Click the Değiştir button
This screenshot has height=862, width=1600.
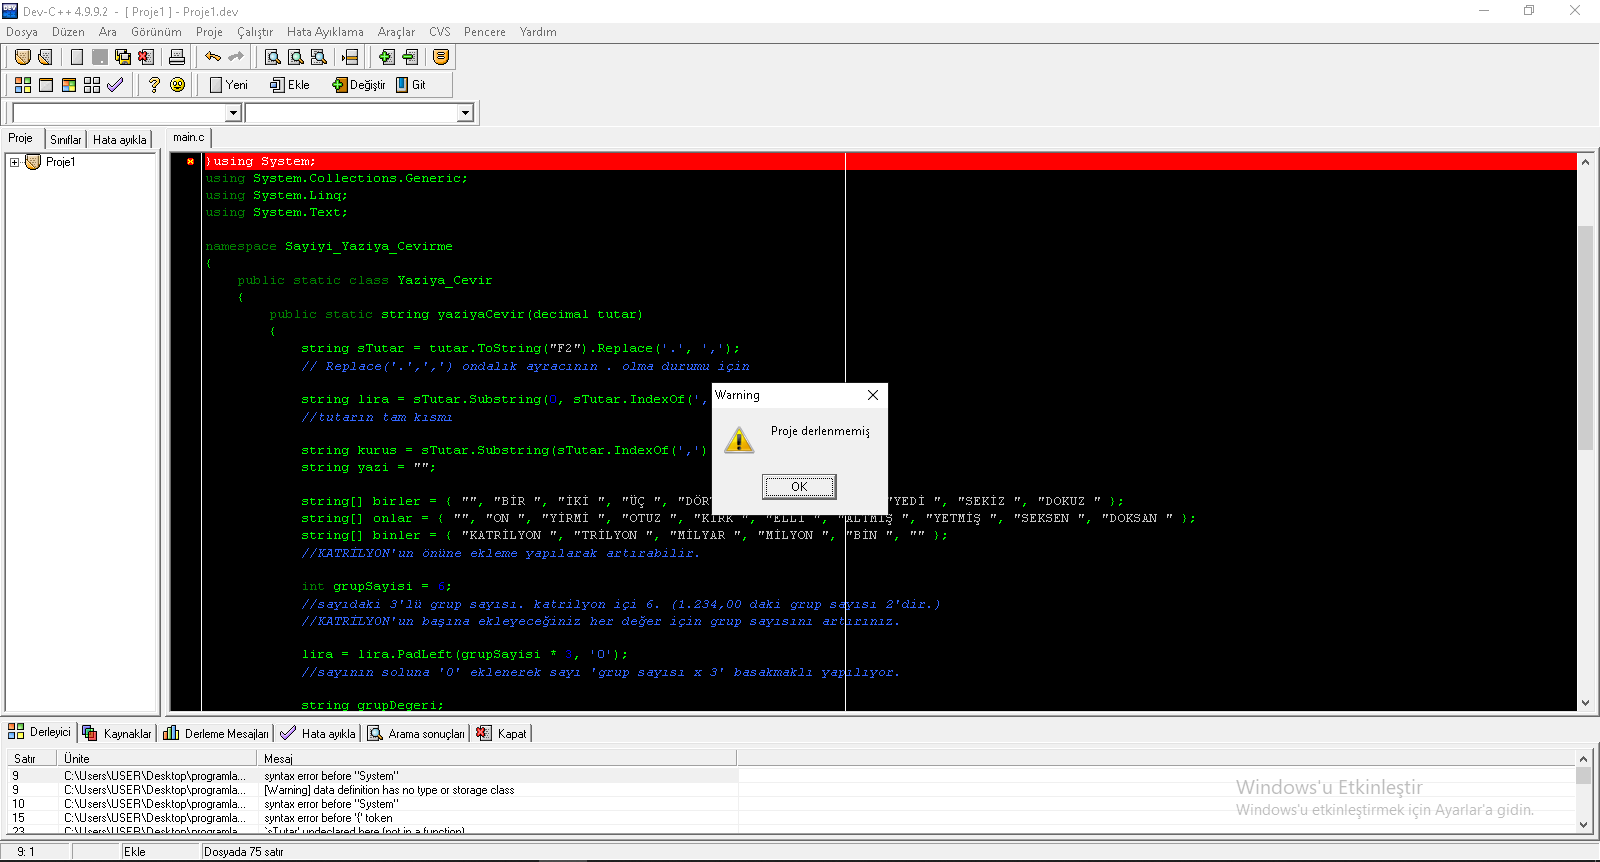359,85
